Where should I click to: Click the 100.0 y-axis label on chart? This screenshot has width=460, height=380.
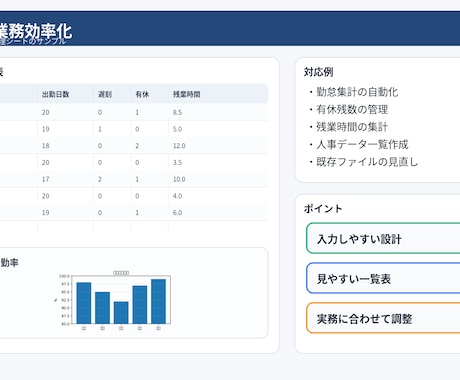coord(64,276)
